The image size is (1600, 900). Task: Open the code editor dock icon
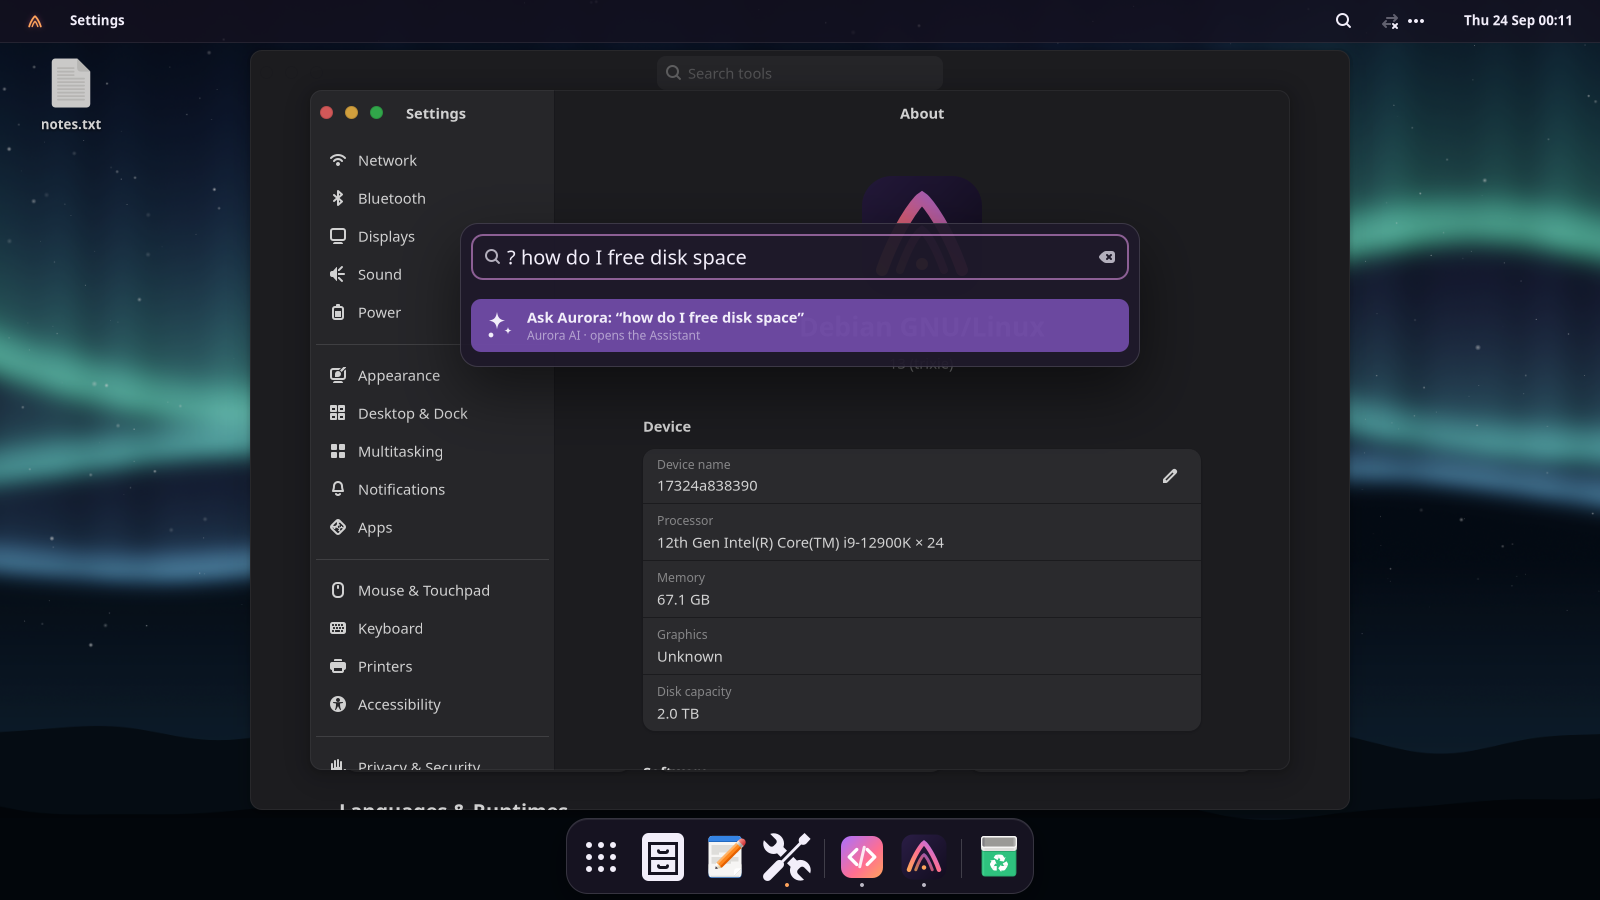862,857
